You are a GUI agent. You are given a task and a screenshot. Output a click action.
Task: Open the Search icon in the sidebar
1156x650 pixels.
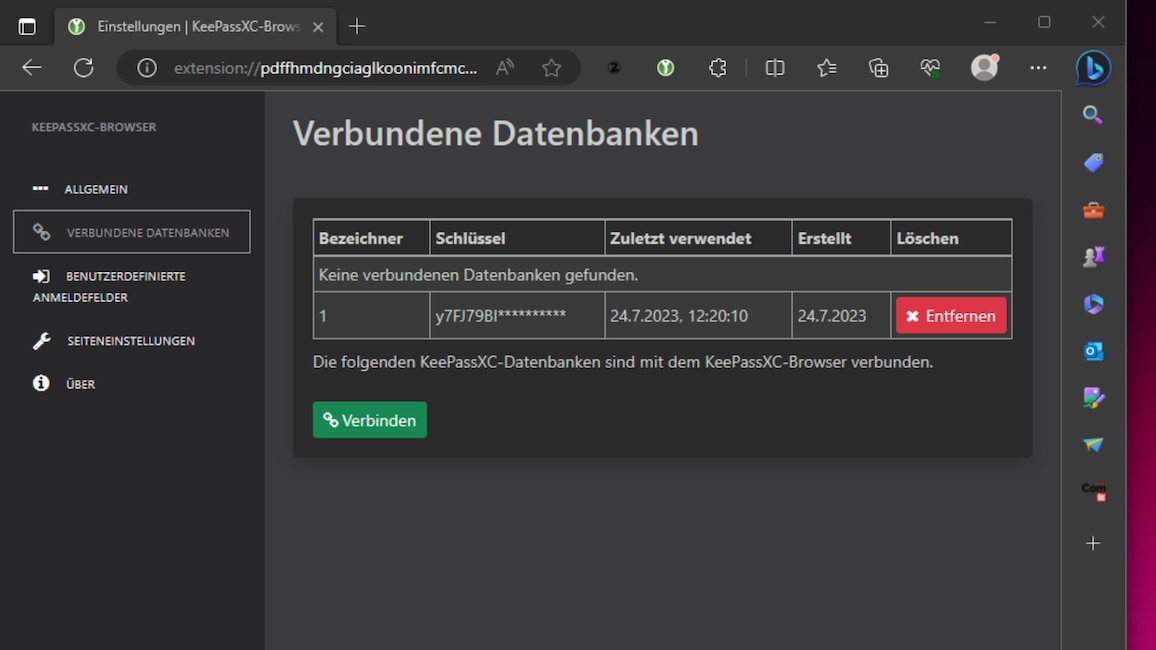coord(1092,115)
